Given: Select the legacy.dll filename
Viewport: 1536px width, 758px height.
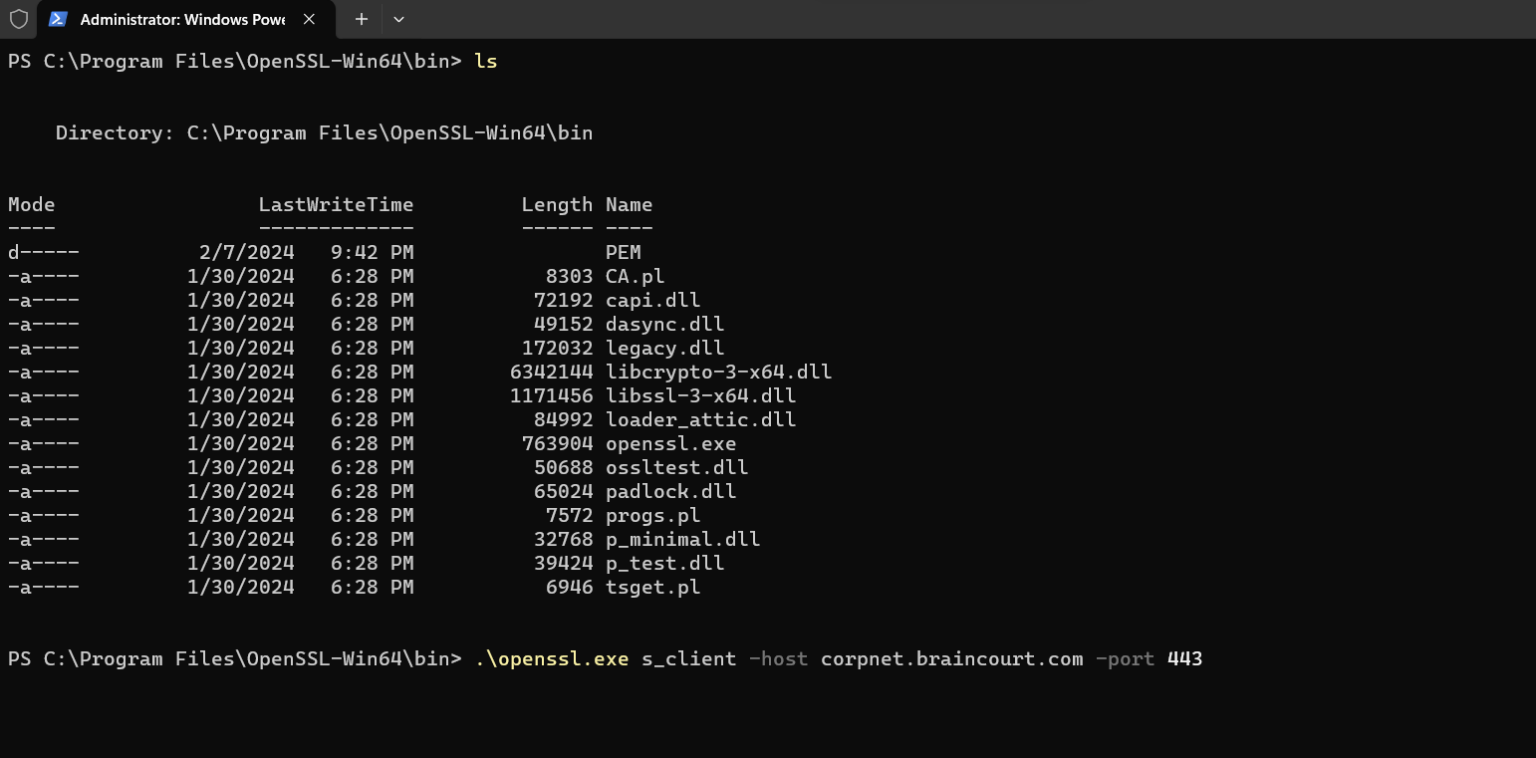Looking at the screenshot, I should pyautogui.click(x=665, y=347).
